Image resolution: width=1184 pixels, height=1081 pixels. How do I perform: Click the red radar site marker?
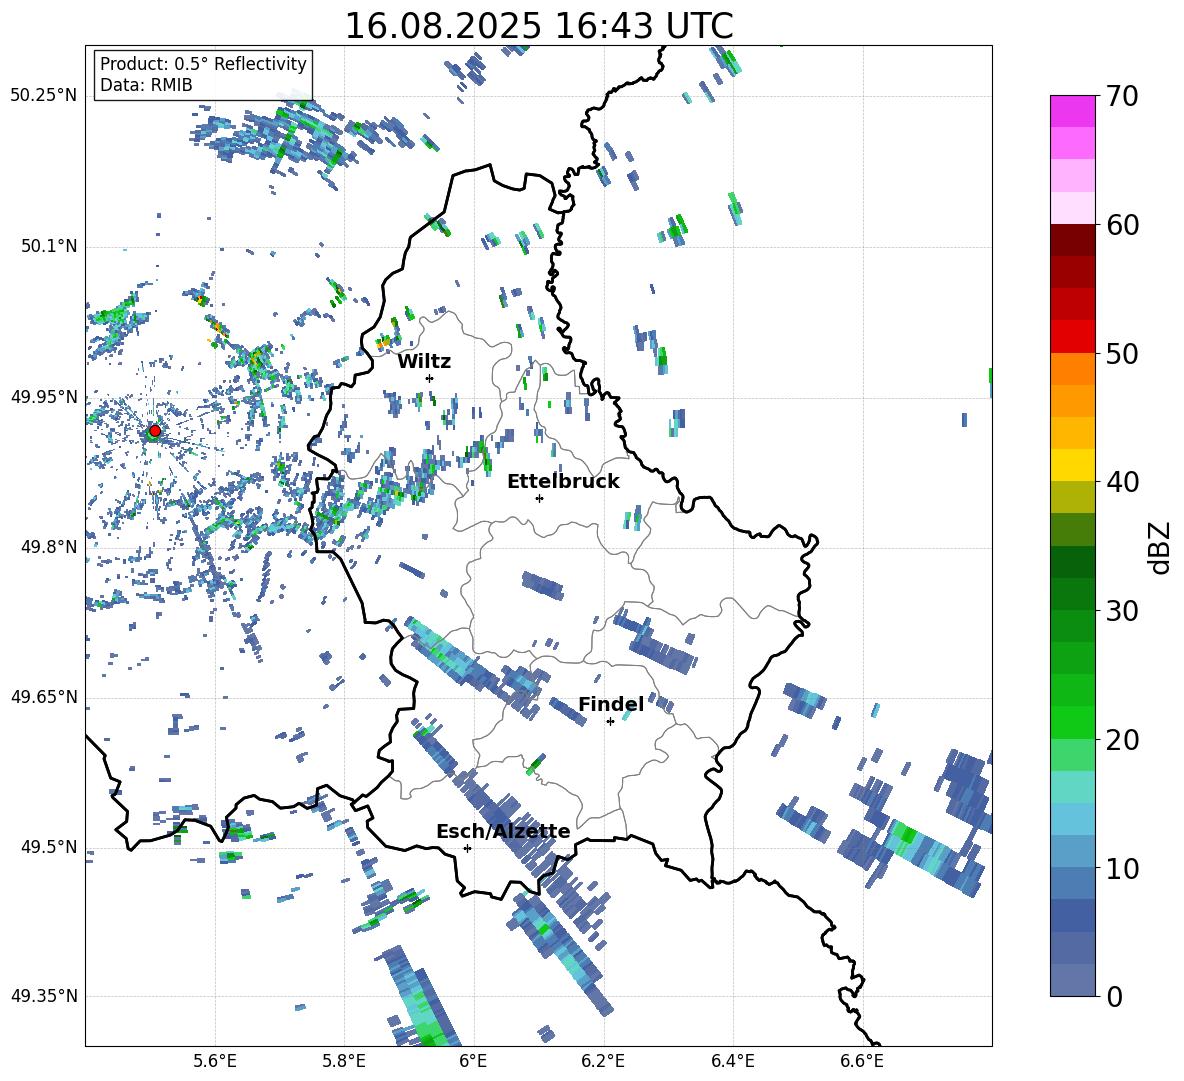point(155,431)
